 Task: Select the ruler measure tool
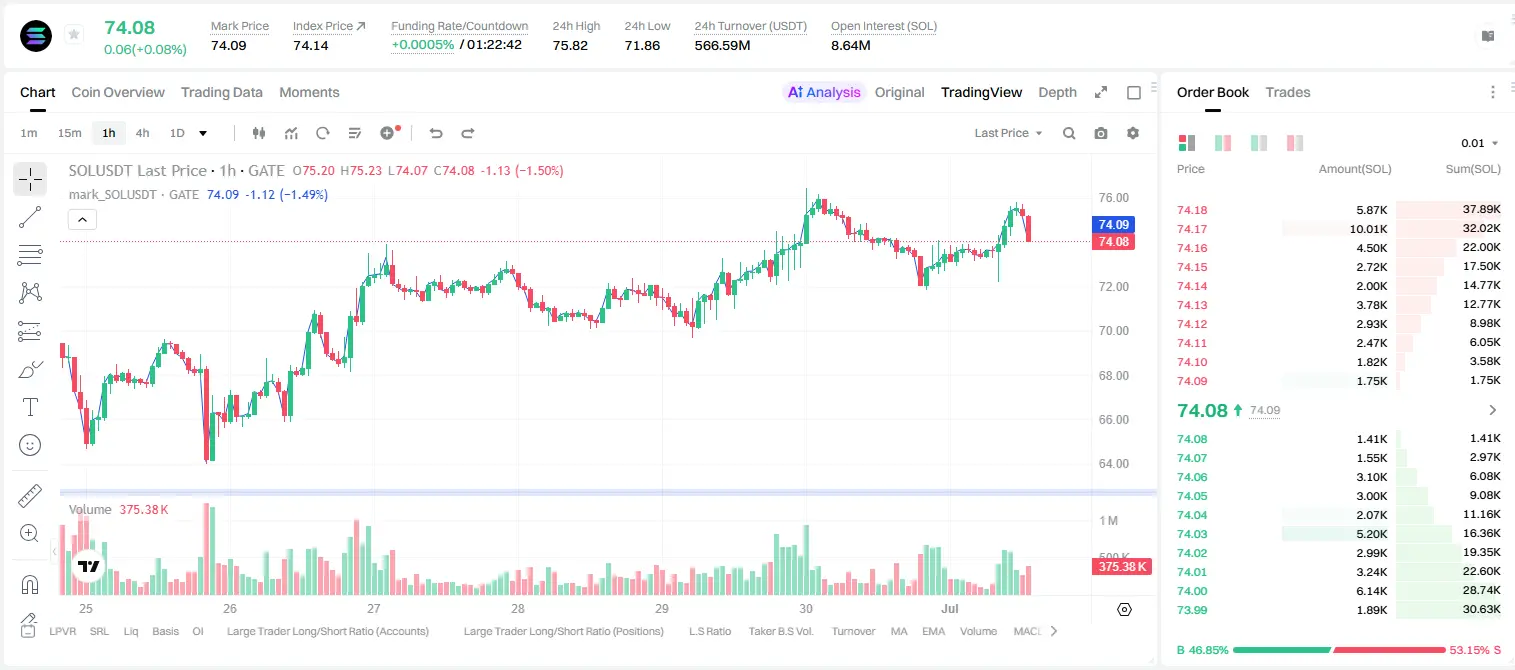pos(30,495)
